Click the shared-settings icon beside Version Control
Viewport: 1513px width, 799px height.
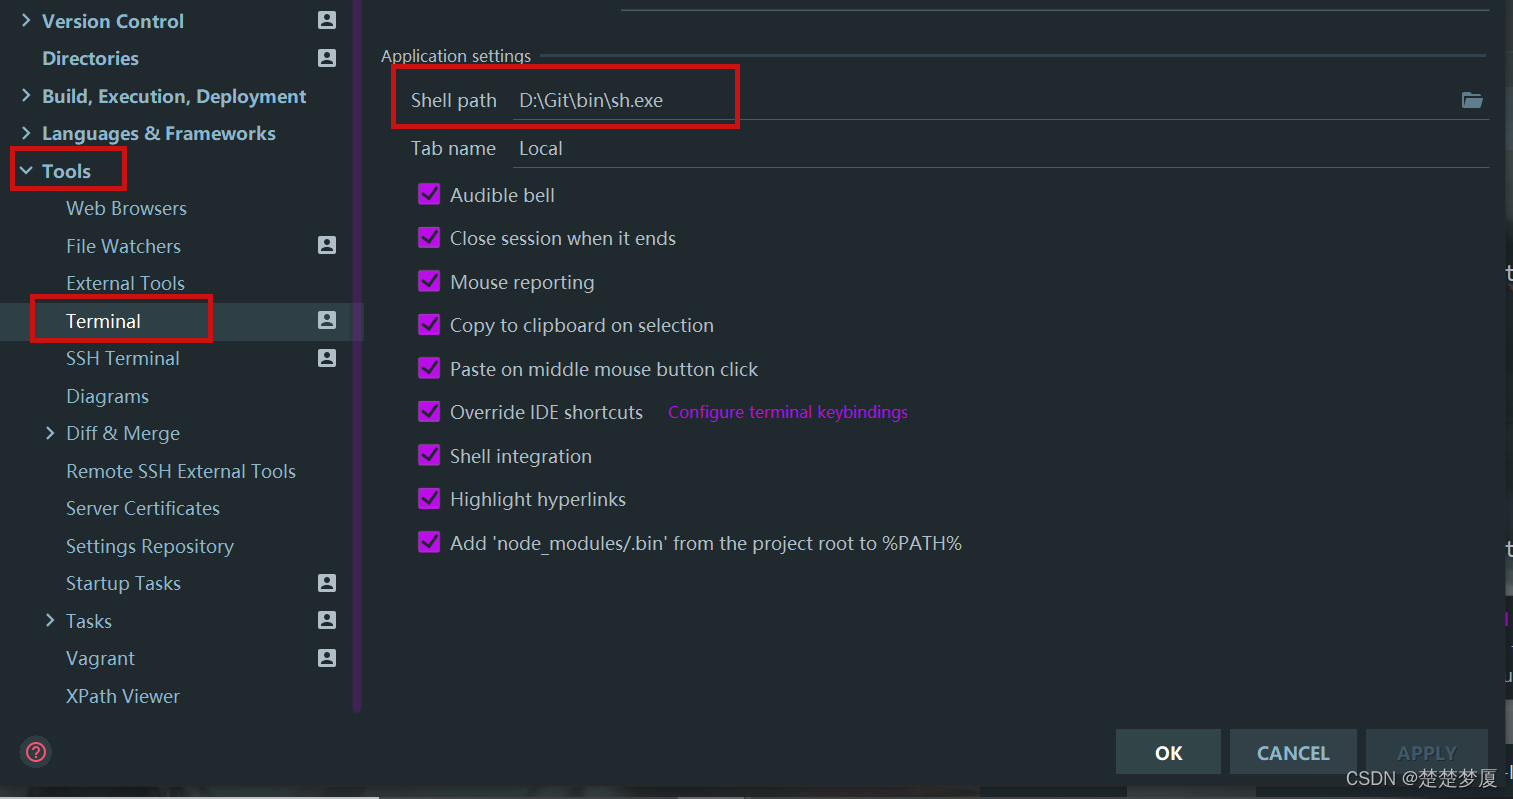click(x=326, y=19)
